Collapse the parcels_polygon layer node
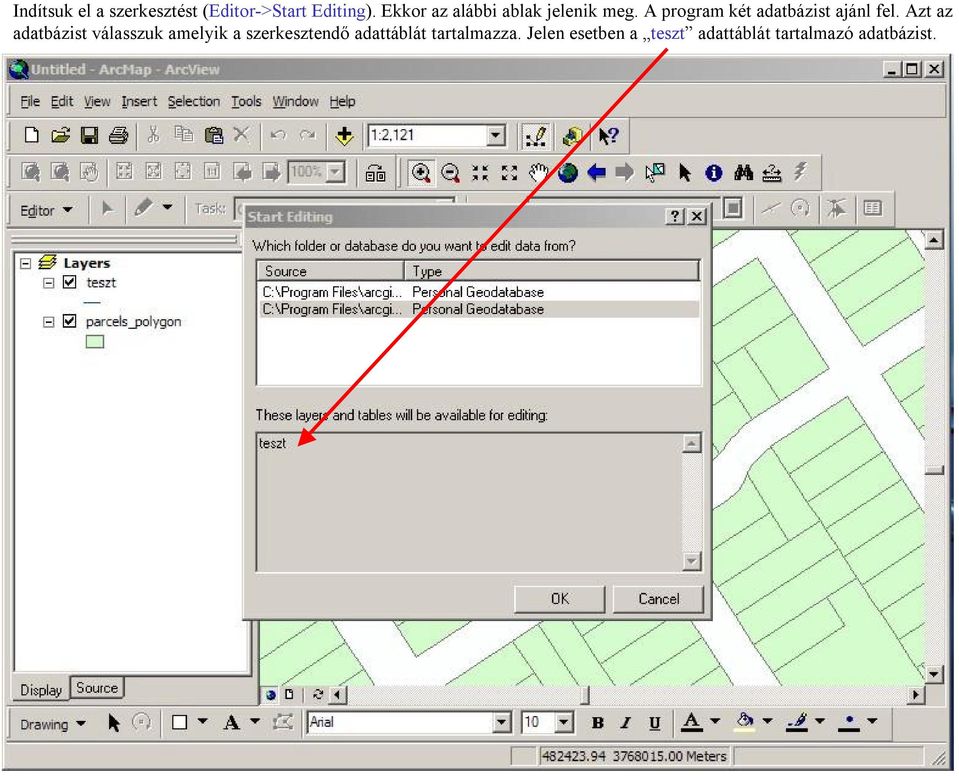The width and height of the screenshot is (959, 776). tap(48, 322)
